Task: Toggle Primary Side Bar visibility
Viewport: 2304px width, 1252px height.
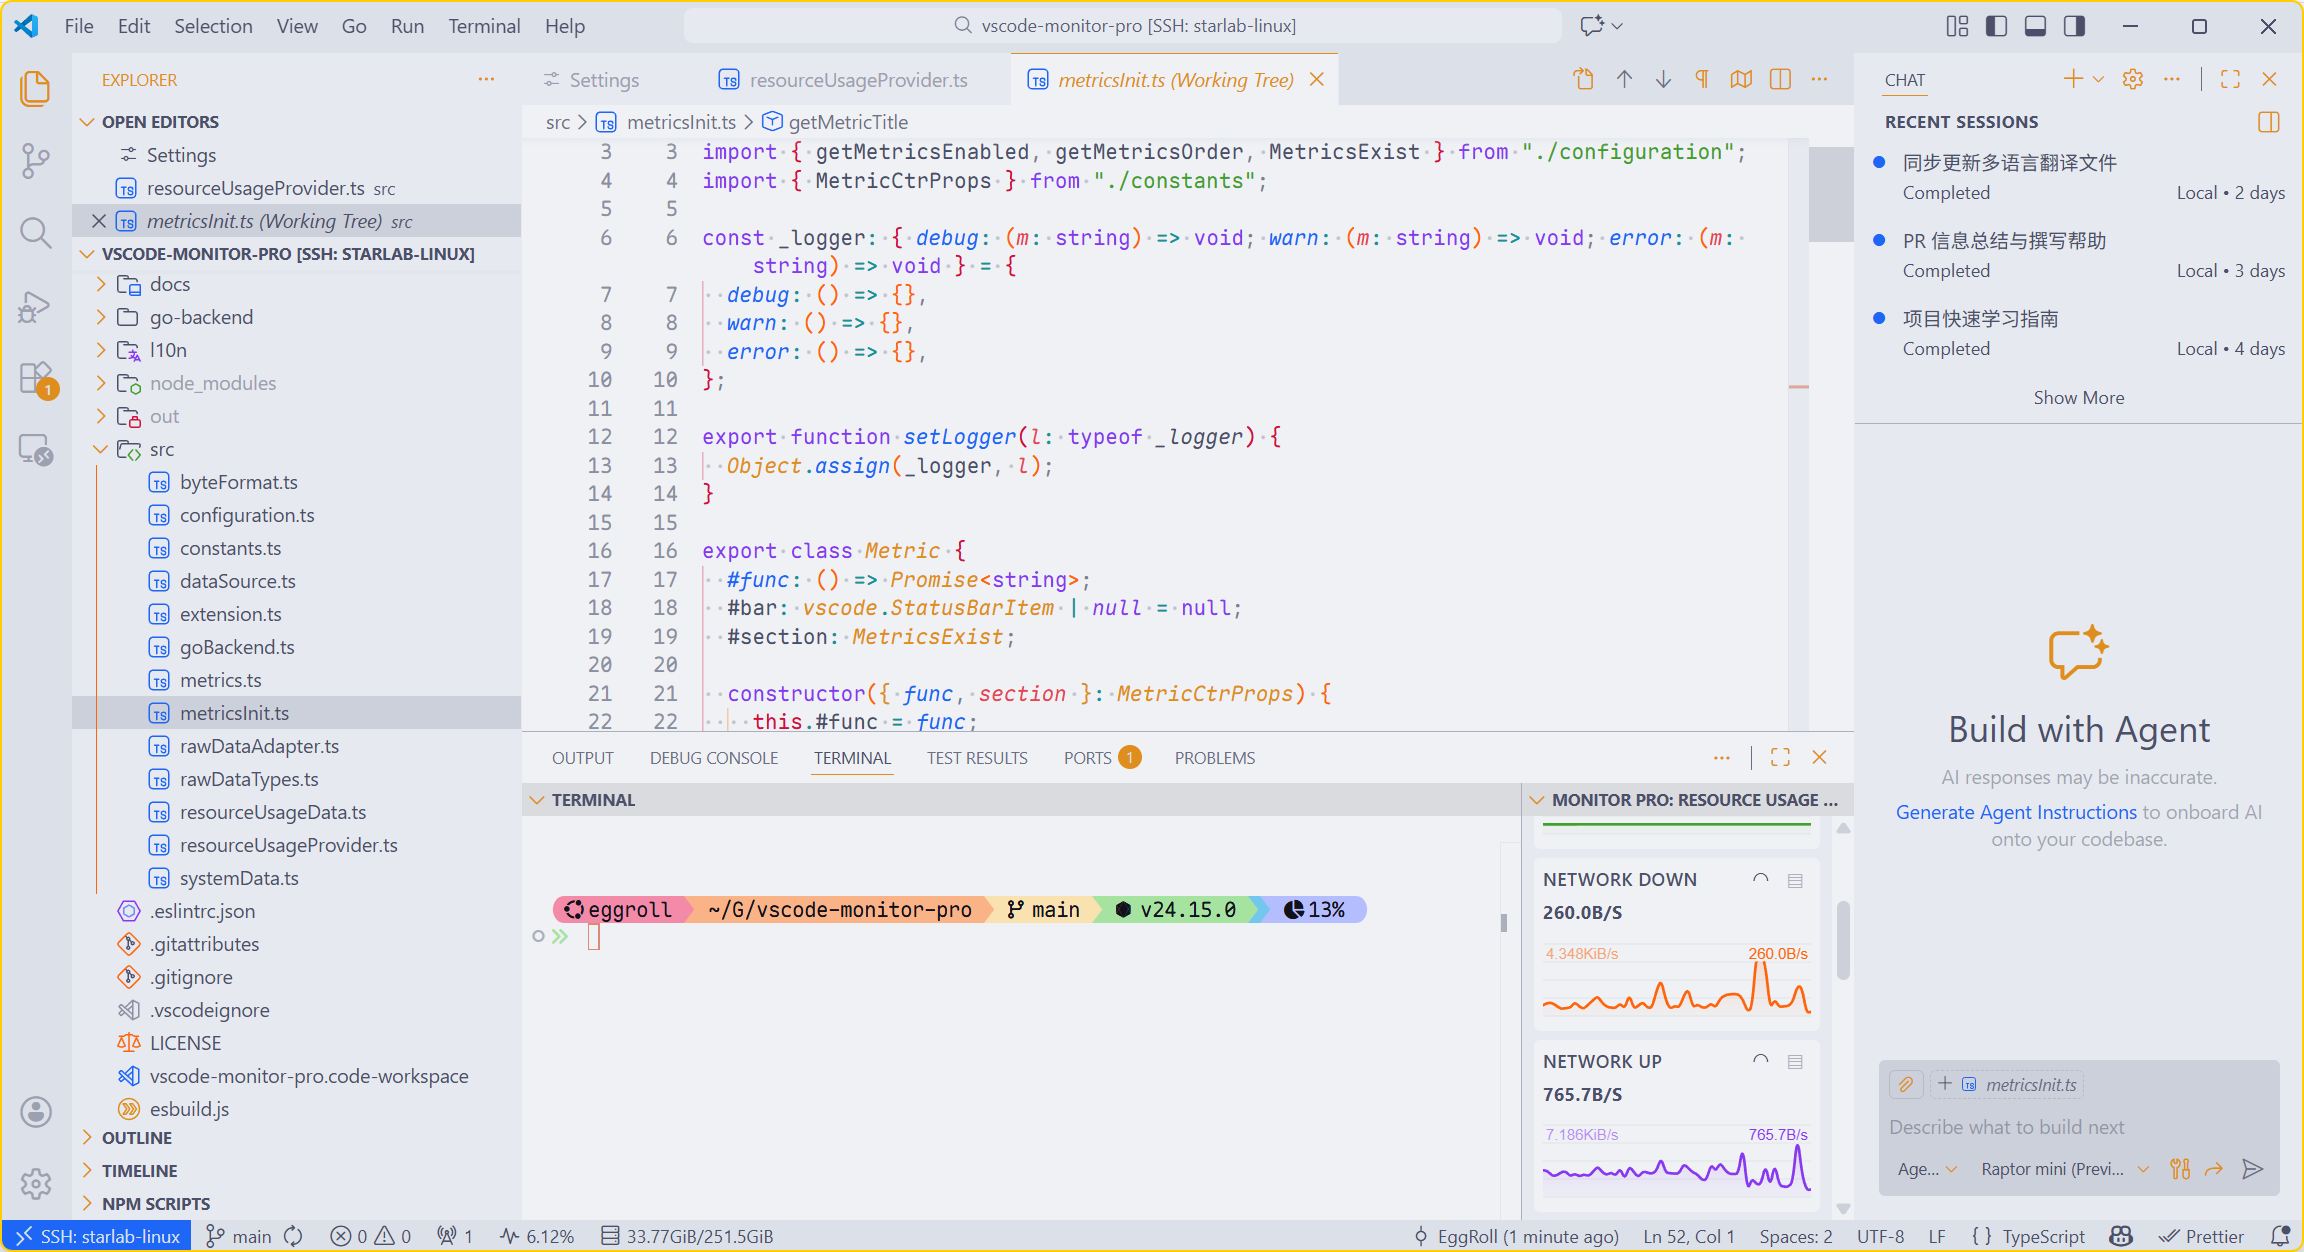Action: (x=1996, y=26)
